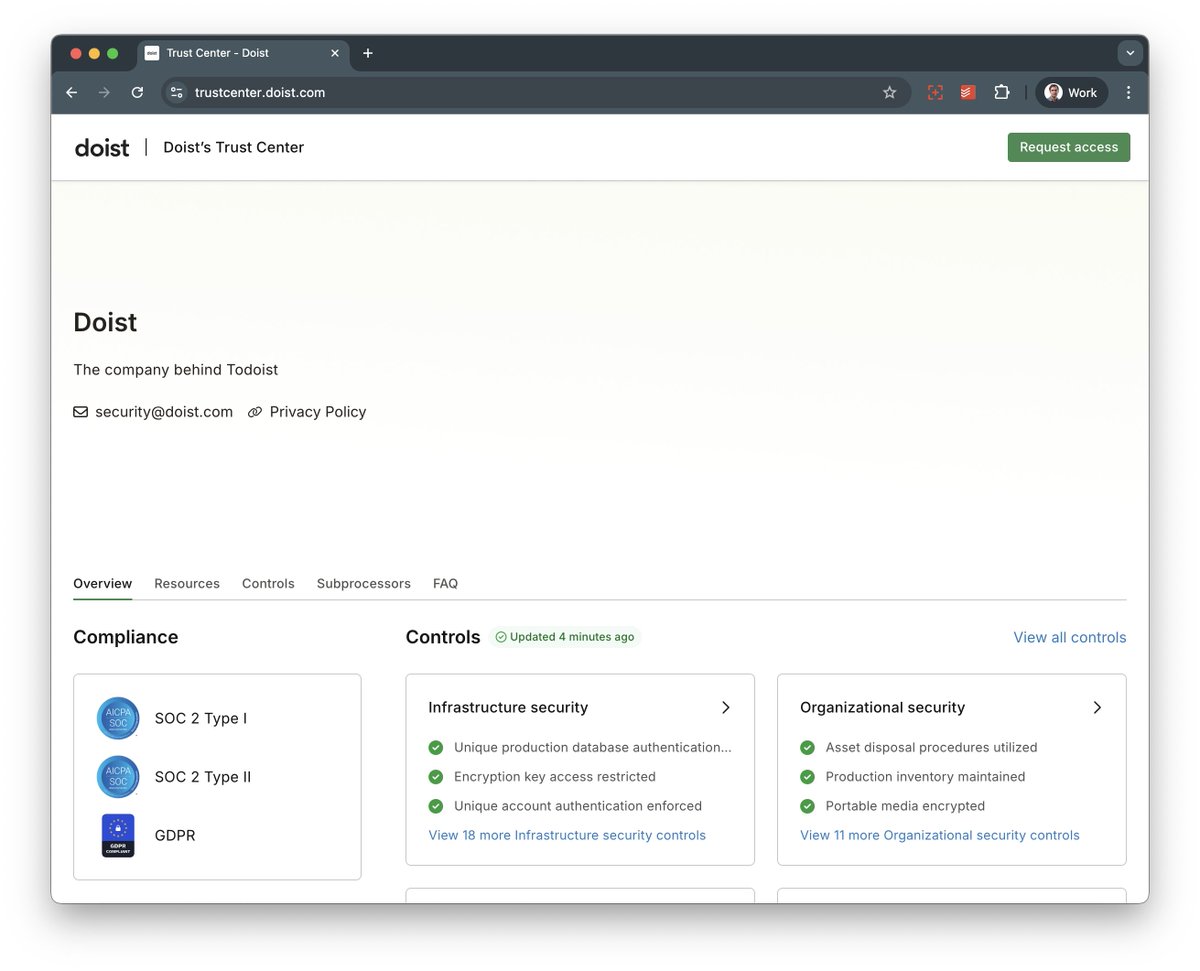Expand Organizational security with its chevron

click(1097, 707)
